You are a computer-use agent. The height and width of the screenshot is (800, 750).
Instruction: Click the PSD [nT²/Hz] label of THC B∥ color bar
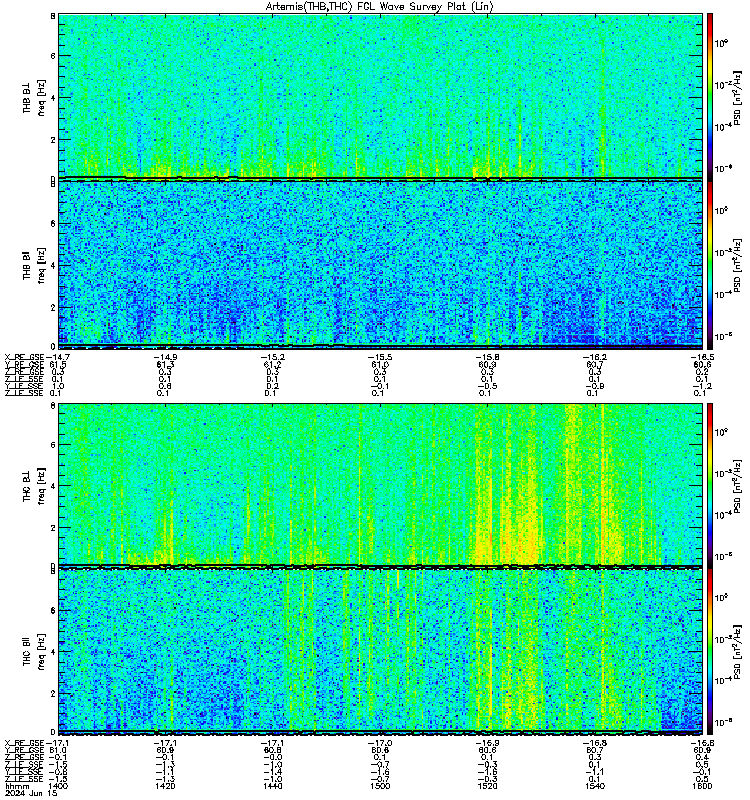click(x=737, y=652)
